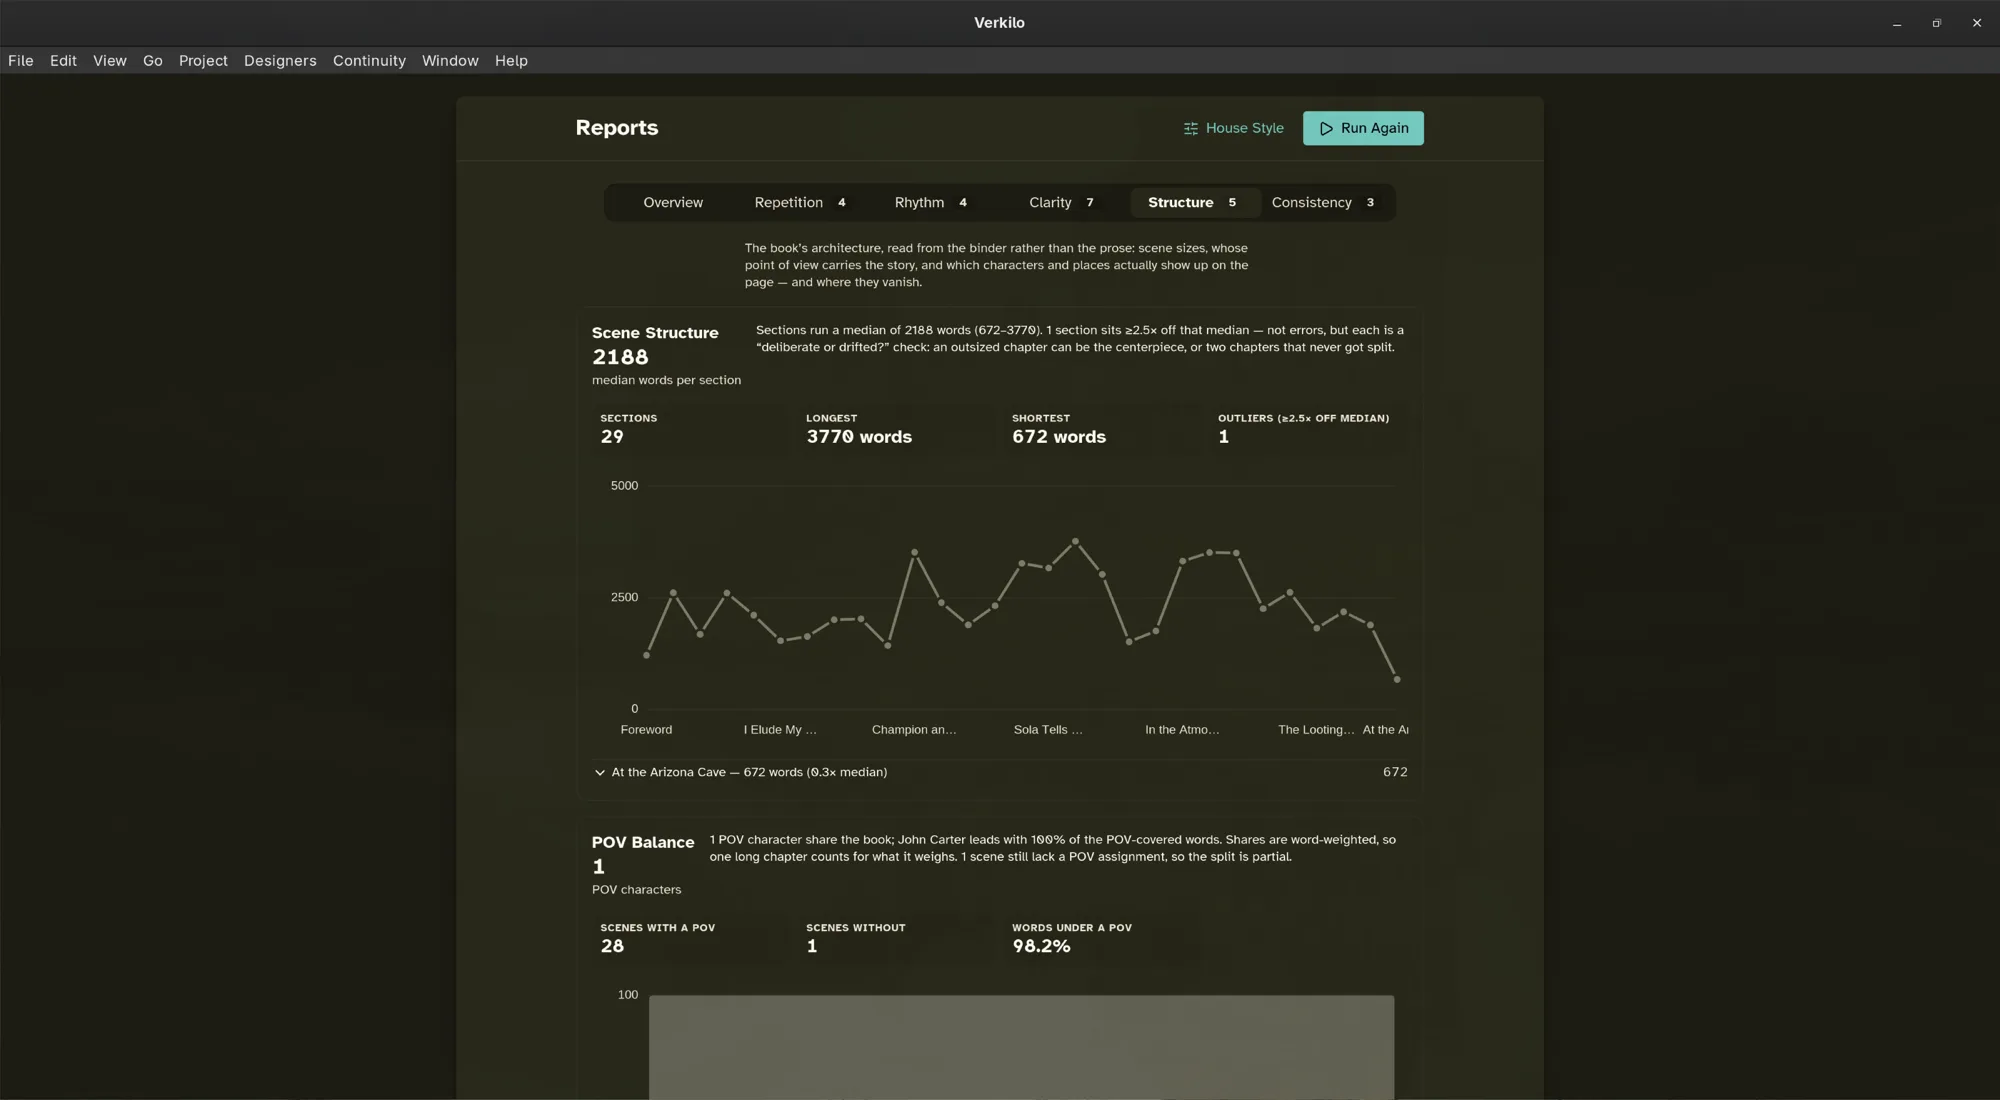Switch to the Rhythm tab

point(931,202)
